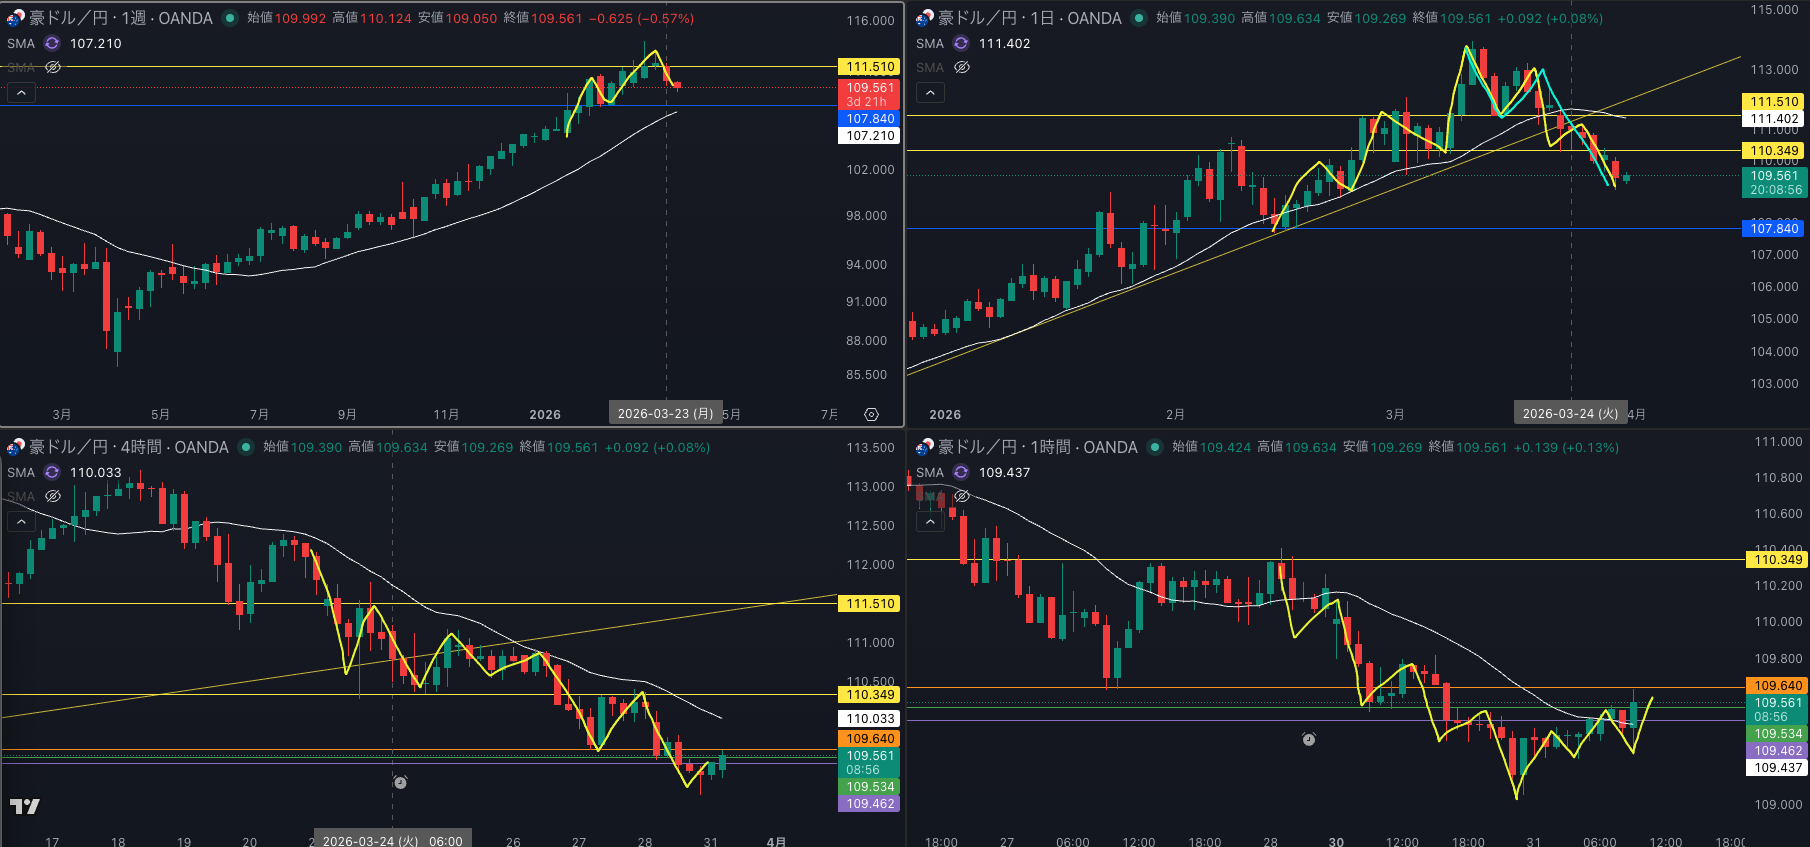Collapse indicator legend on 1-hour chart
The image size is (1810, 847).
coord(930,521)
